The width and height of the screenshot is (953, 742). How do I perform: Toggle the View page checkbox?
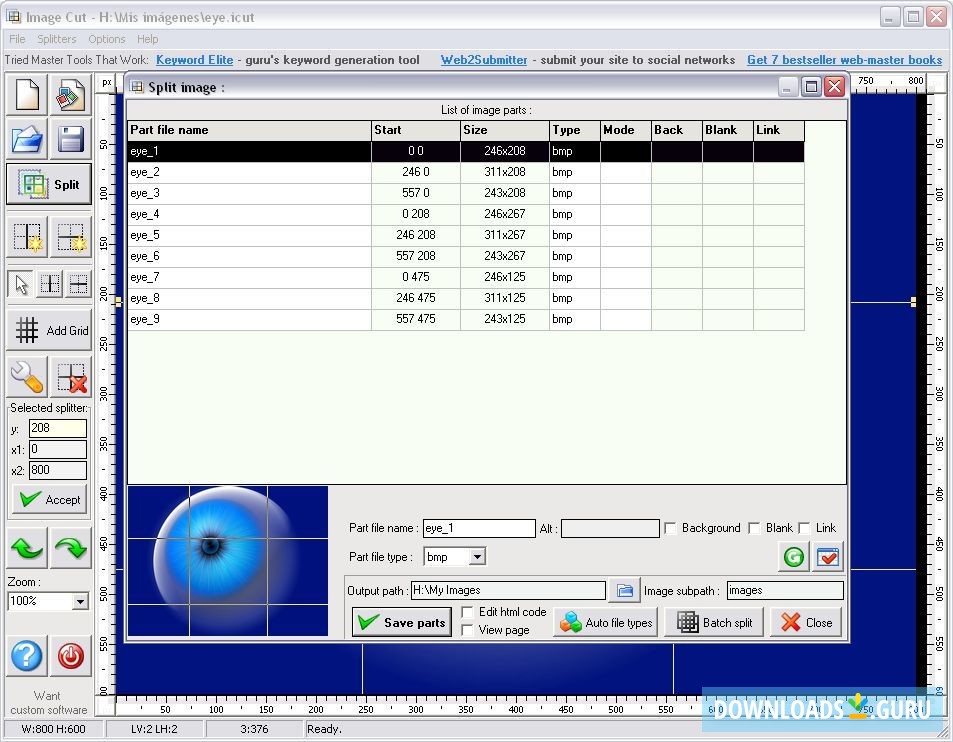[468, 630]
